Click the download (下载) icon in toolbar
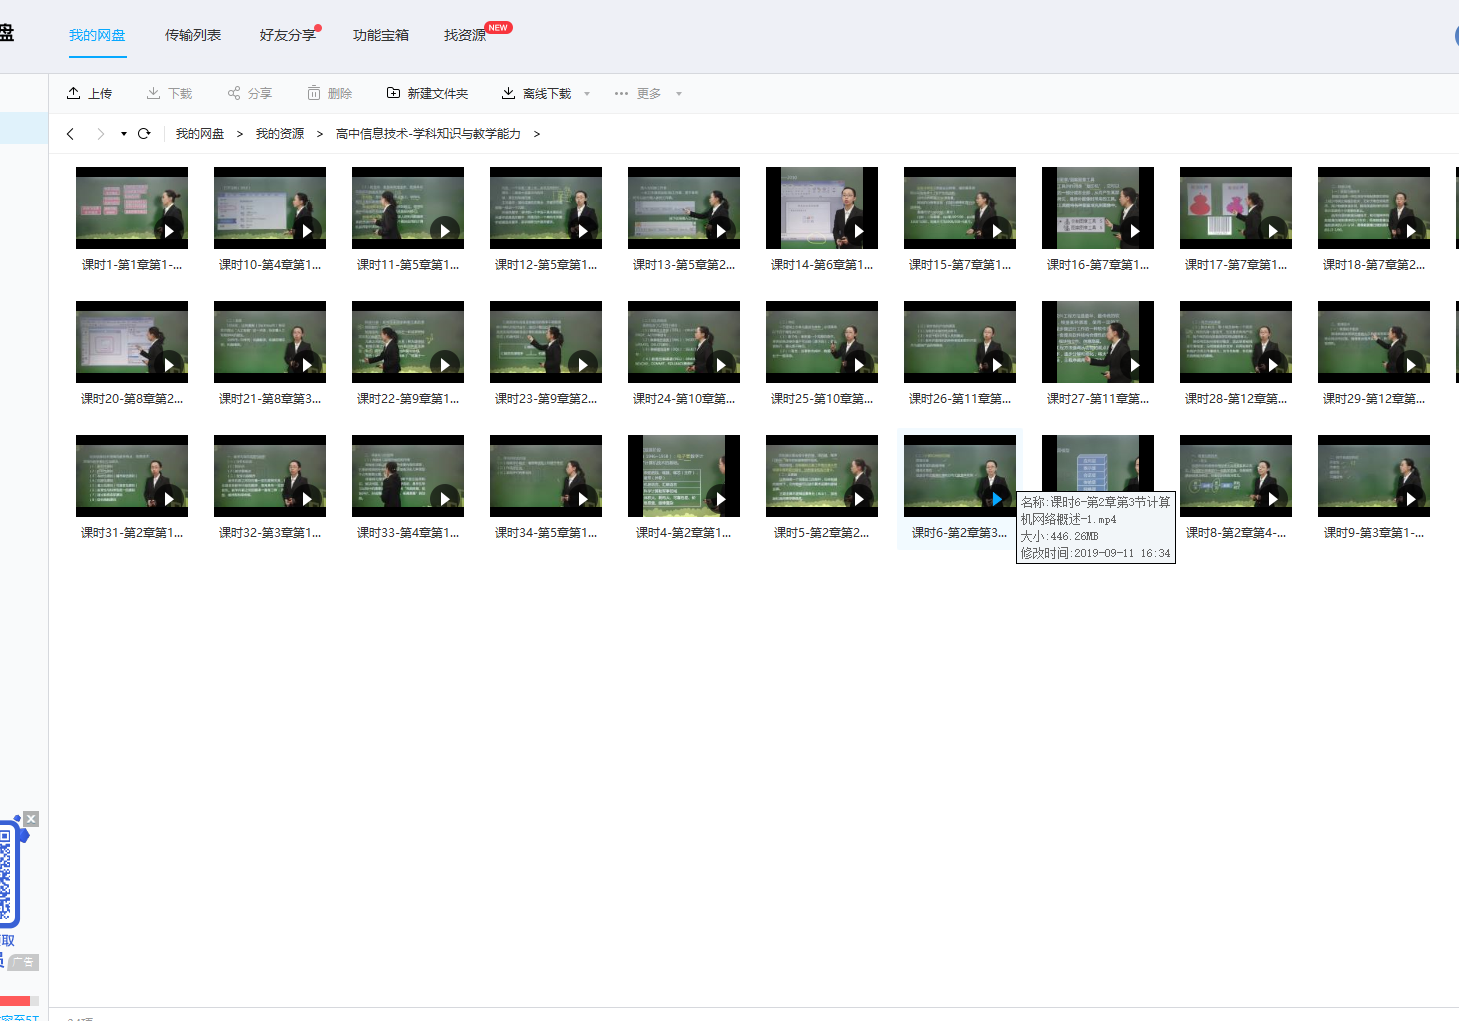1459x1021 pixels. pyautogui.click(x=154, y=93)
